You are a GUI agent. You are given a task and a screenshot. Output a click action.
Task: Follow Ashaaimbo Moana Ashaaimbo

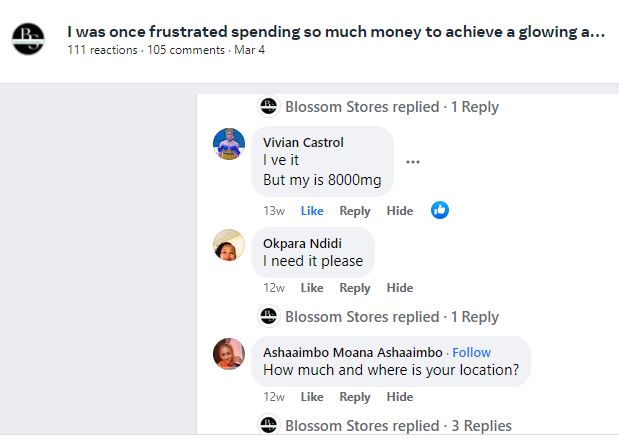coord(471,352)
